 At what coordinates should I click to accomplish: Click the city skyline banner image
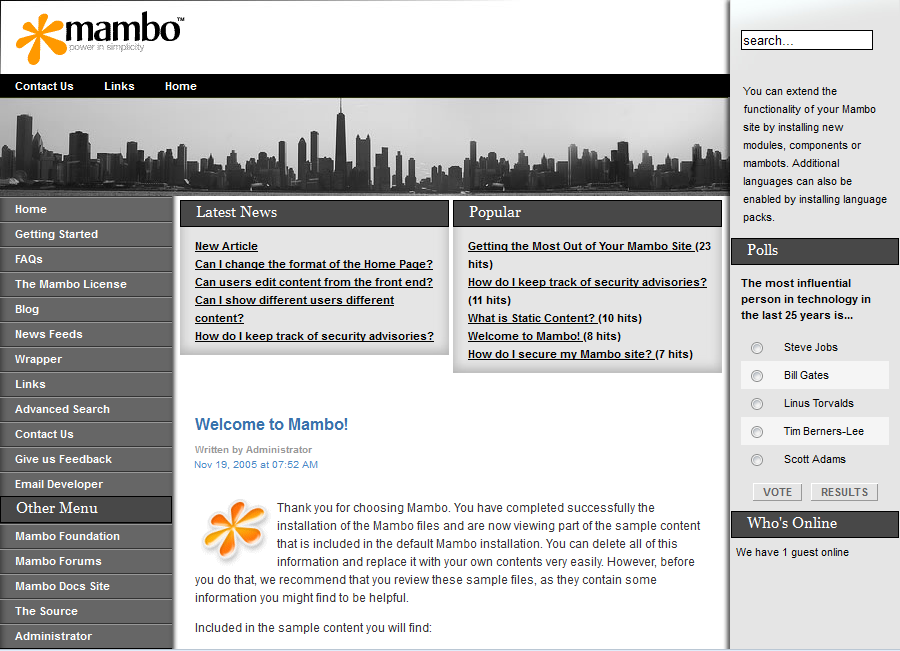pos(364,146)
